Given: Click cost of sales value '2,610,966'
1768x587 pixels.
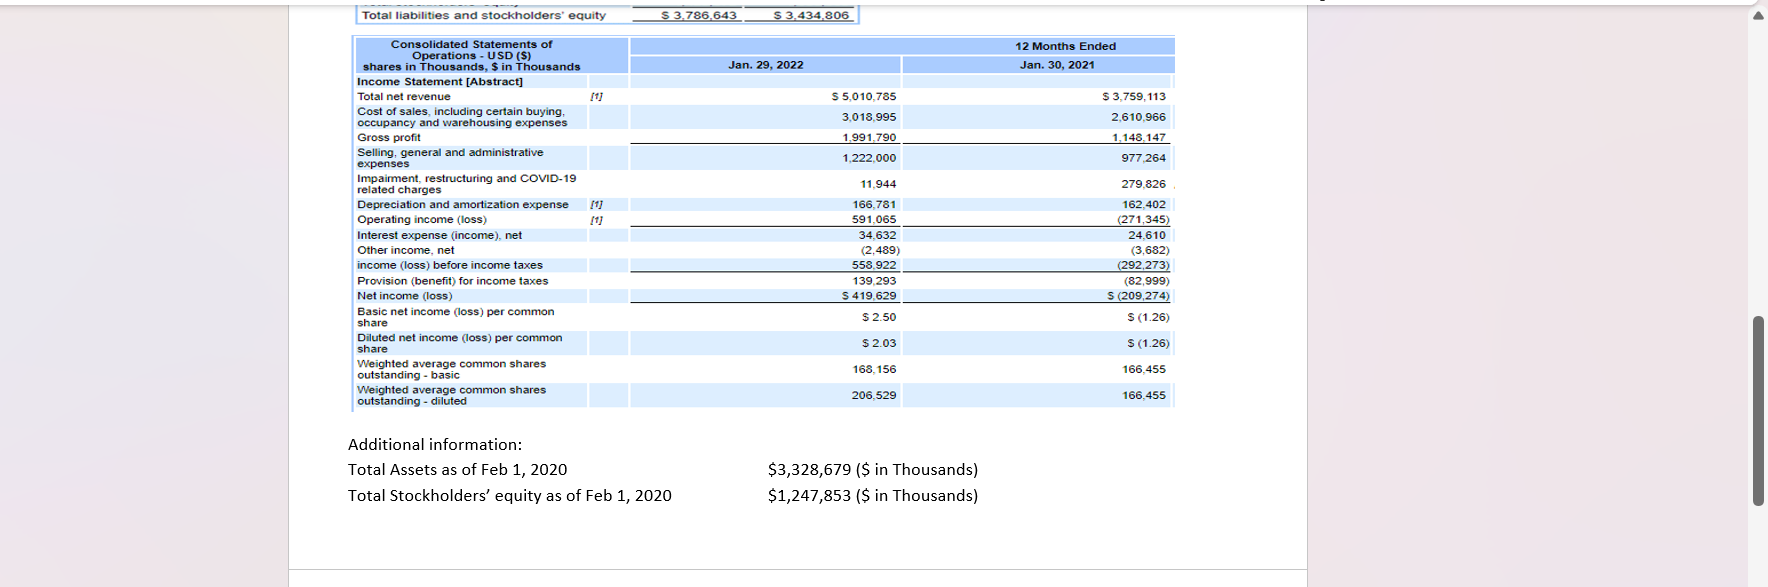Looking at the screenshot, I should click(1138, 117).
